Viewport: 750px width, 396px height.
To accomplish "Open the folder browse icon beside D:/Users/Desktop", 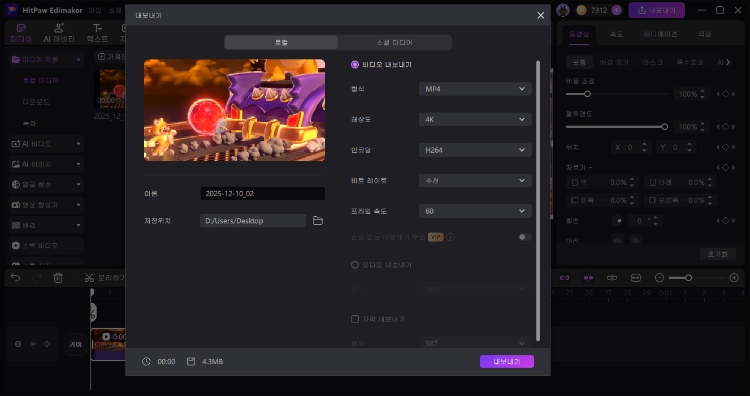I will [318, 220].
